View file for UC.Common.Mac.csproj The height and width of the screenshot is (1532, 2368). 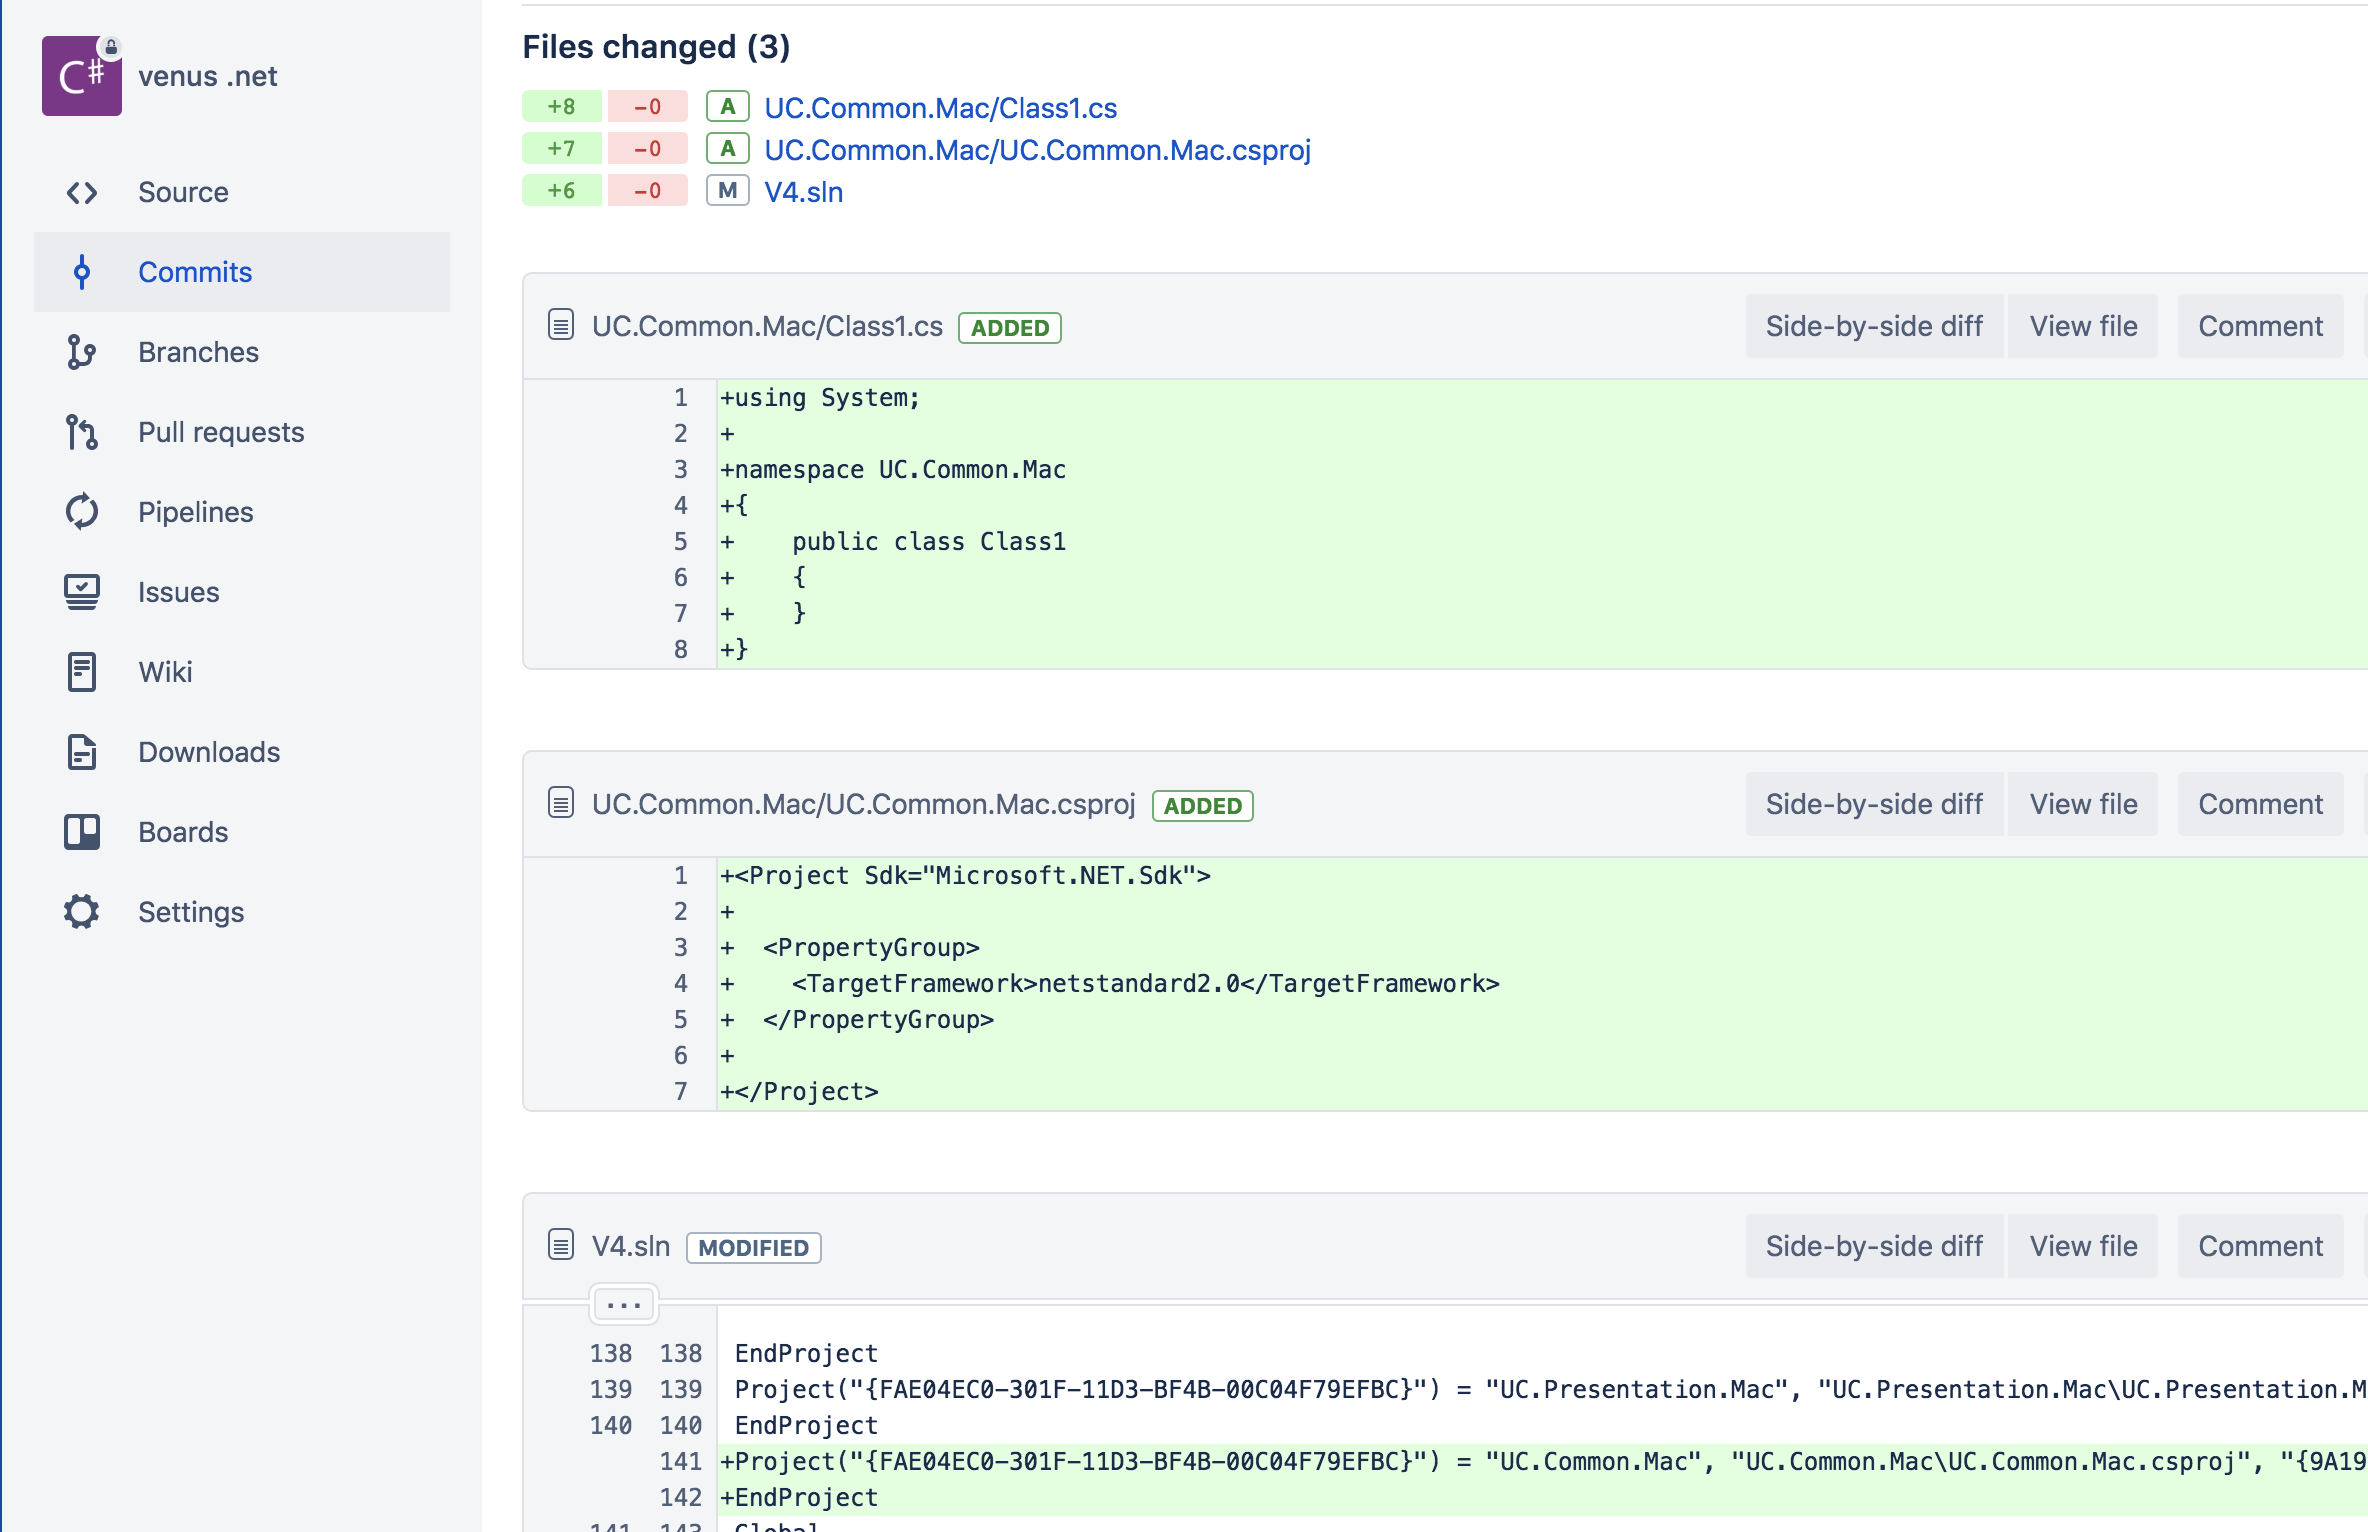click(x=2083, y=804)
